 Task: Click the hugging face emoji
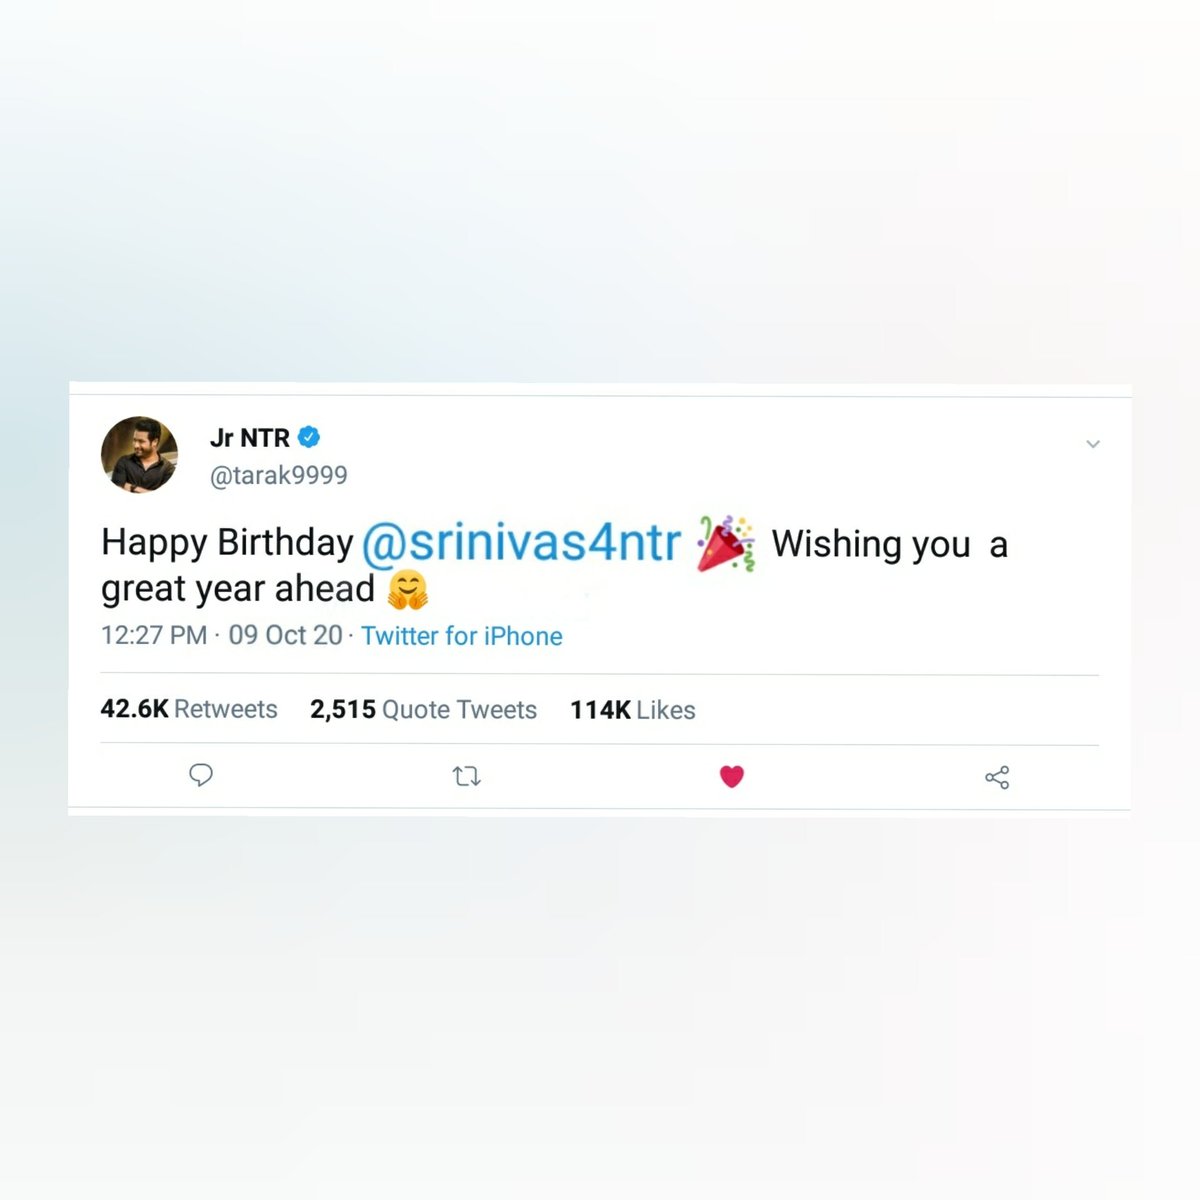tap(407, 590)
